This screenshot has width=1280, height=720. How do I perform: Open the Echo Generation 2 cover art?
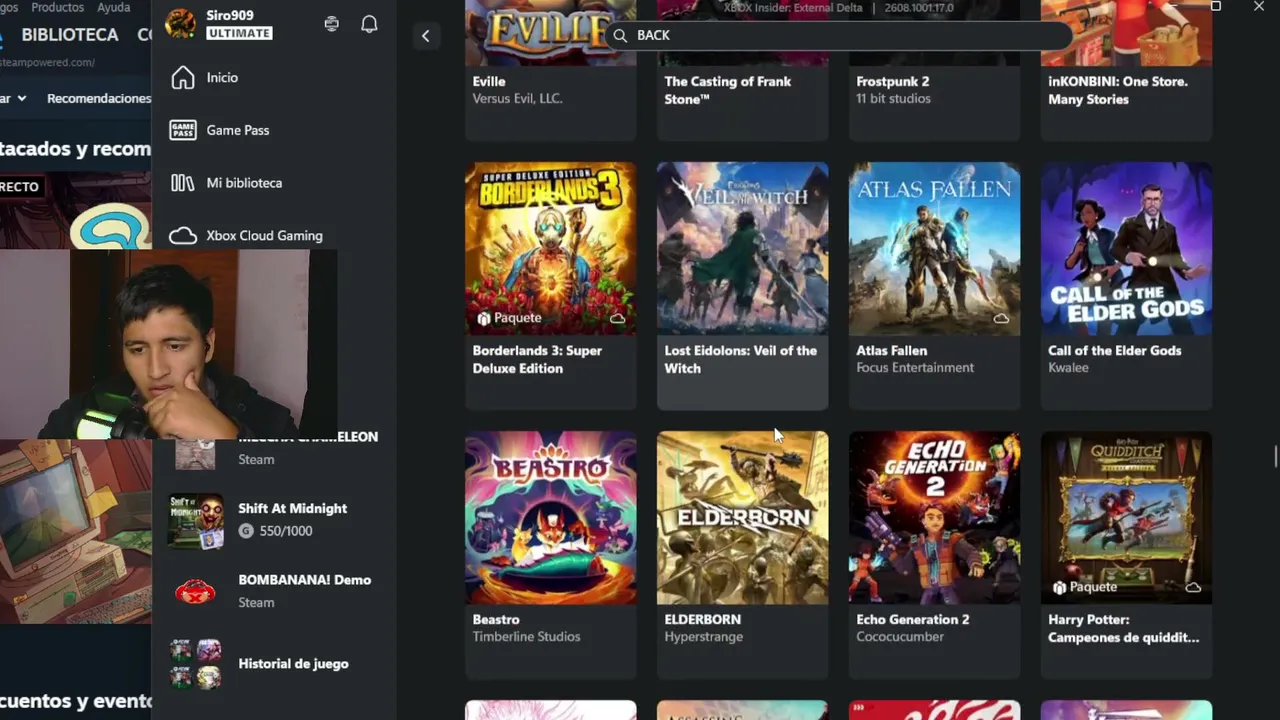pyautogui.click(x=934, y=518)
